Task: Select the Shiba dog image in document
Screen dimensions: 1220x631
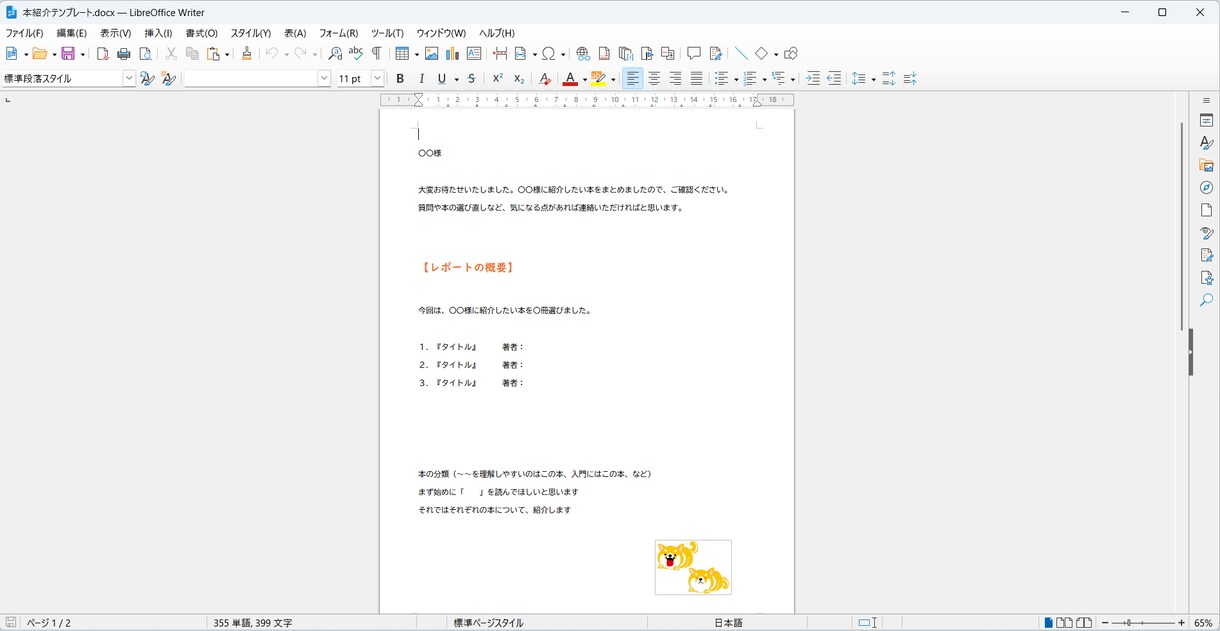Action: click(693, 567)
